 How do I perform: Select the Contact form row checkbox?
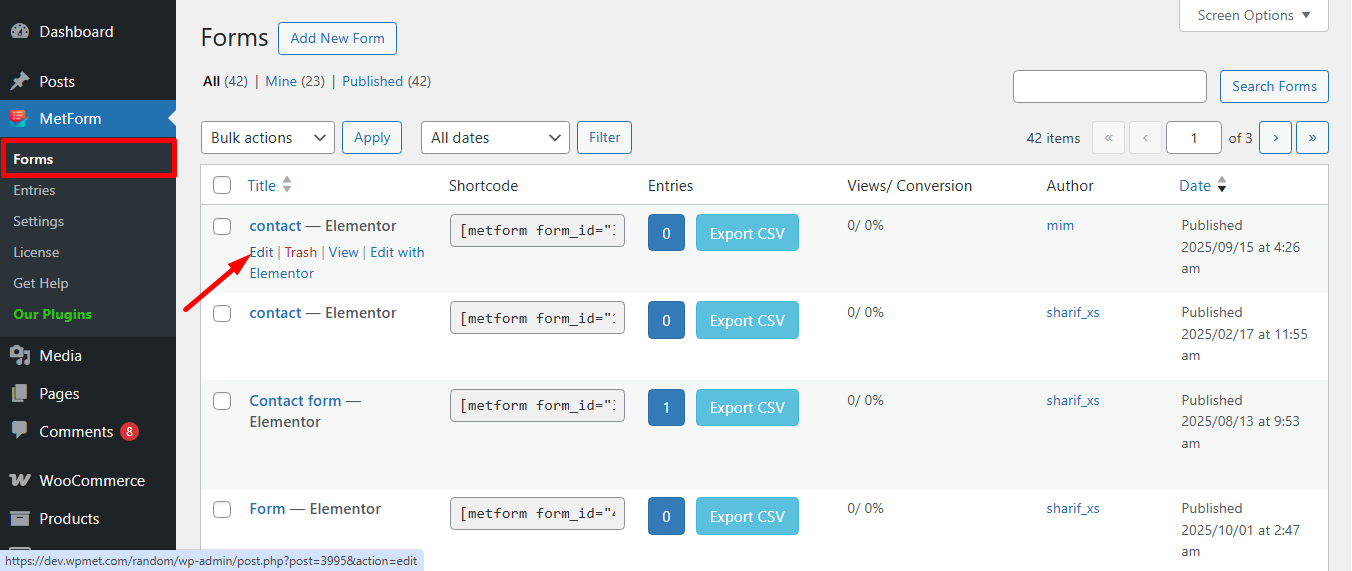tap(222, 401)
